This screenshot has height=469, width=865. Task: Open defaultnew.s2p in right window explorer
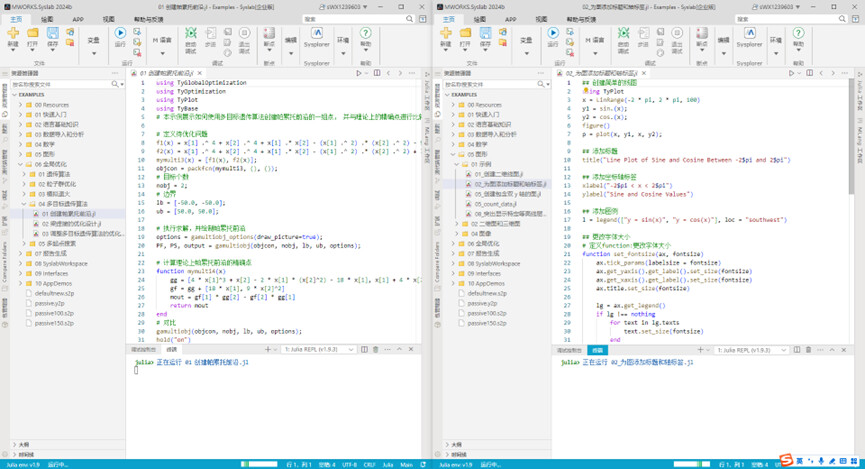click(x=487, y=294)
